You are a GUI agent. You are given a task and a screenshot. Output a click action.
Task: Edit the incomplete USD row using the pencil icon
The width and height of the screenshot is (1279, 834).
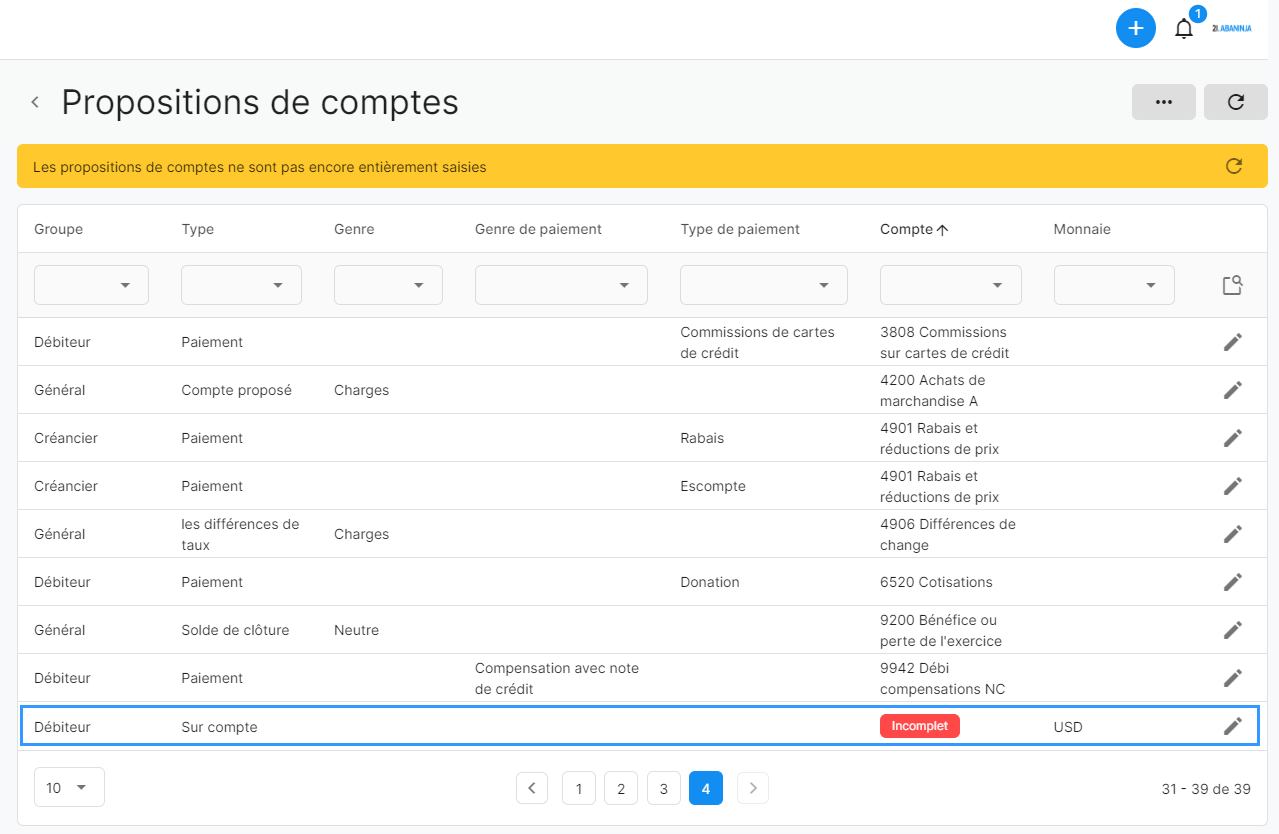click(1232, 726)
